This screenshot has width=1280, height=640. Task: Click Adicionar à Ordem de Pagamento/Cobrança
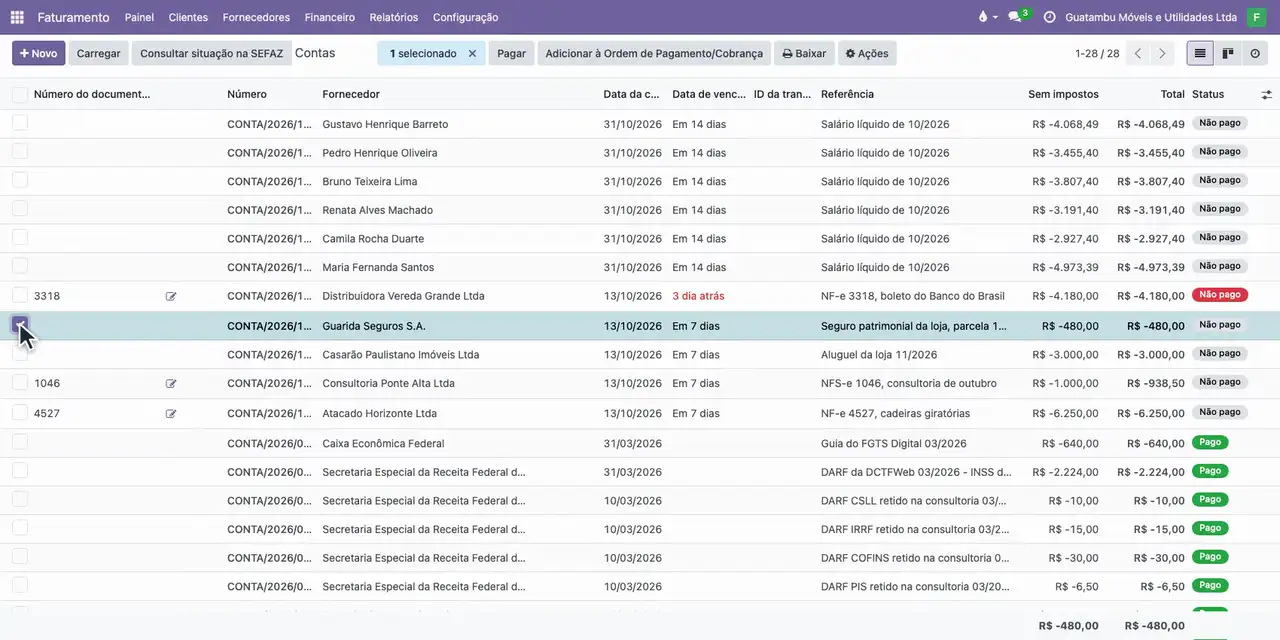pyautogui.click(x=654, y=54)
